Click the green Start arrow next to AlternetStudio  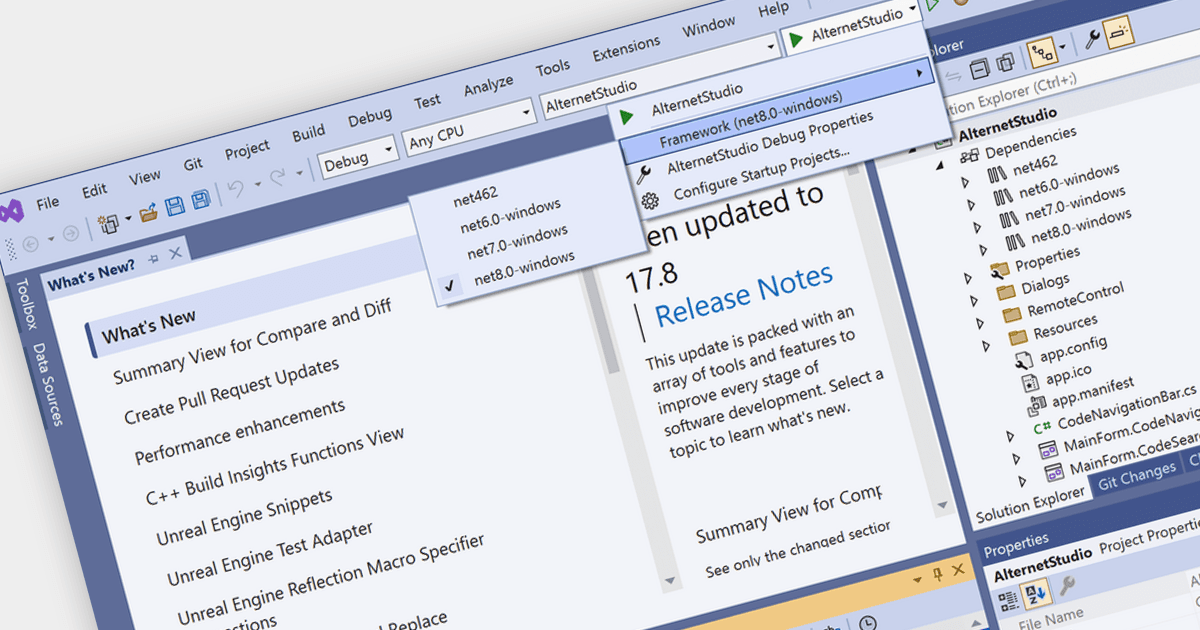click(796, 40)
